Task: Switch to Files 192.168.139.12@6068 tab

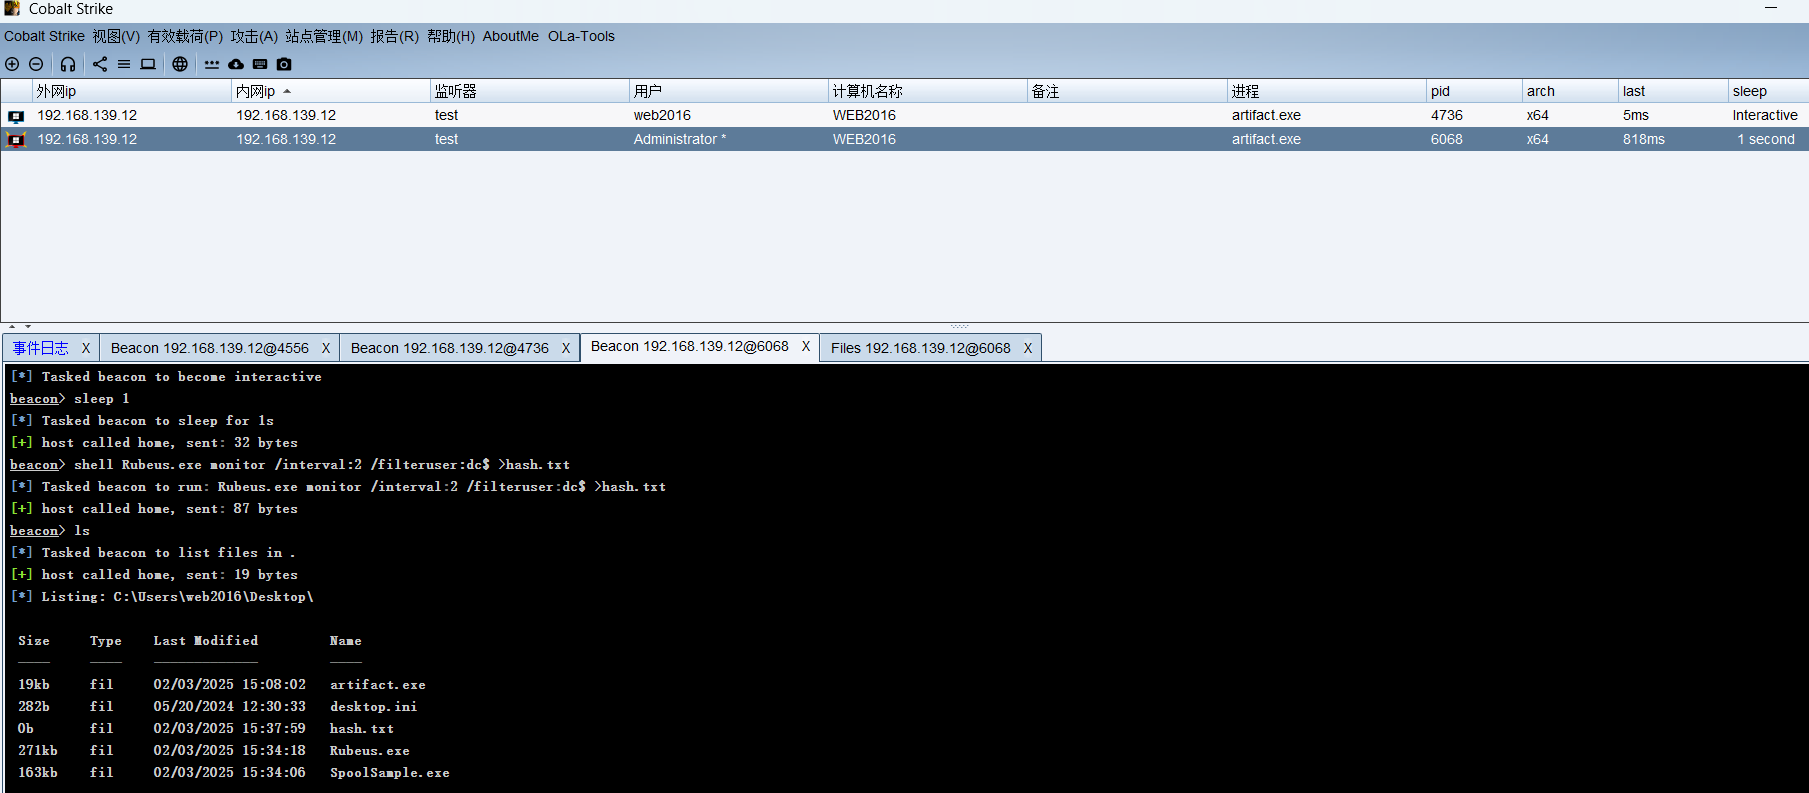Action: pyautogui.click(x=921, y=348)
